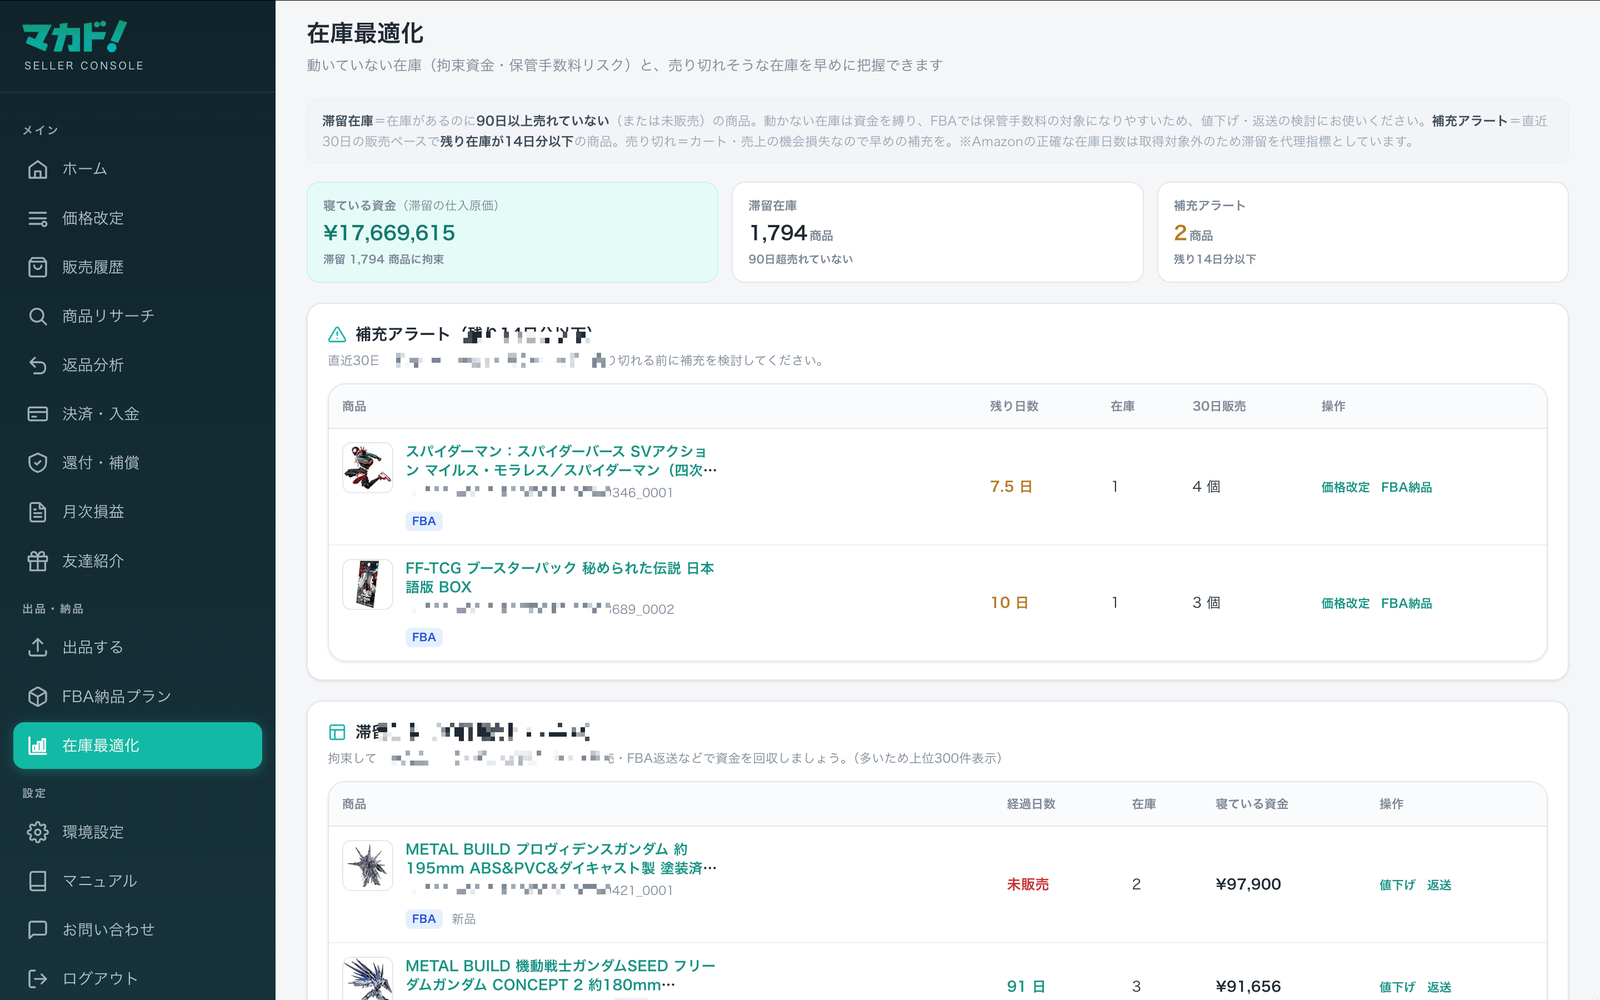1600x1000 pixels.
Task: Open スパイダーマン：スパイダーバース product title link
Action: point(561,461)
